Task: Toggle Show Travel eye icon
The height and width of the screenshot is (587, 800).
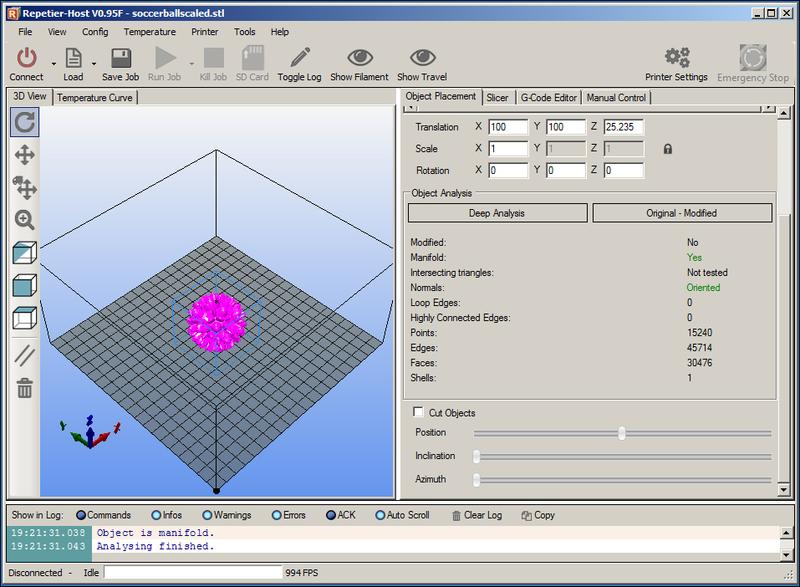Action: click(x=422, y=59)
